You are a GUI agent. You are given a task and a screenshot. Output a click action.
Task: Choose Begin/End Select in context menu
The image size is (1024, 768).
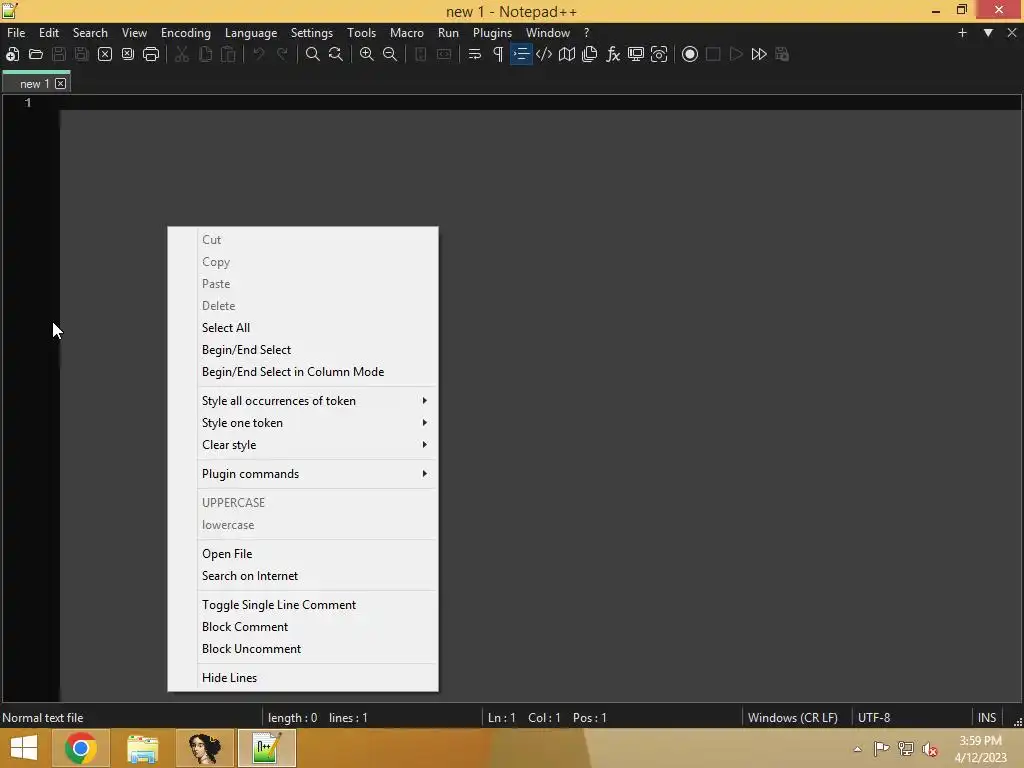[x=303, y=350]
